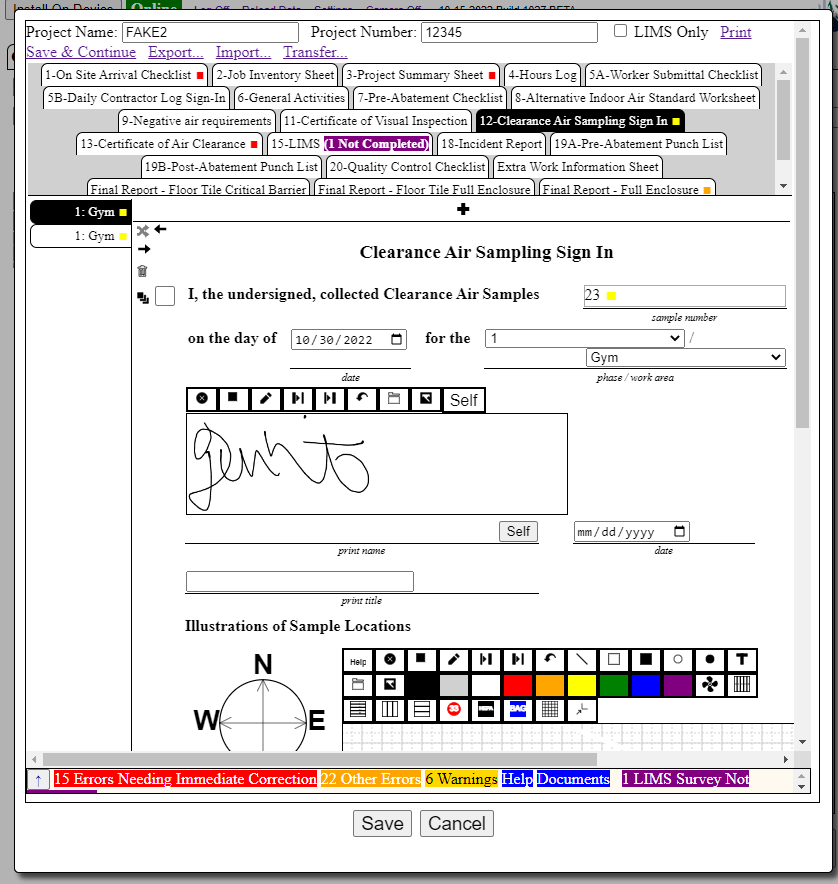Pick the red color swatch

(x=517, y=685)
